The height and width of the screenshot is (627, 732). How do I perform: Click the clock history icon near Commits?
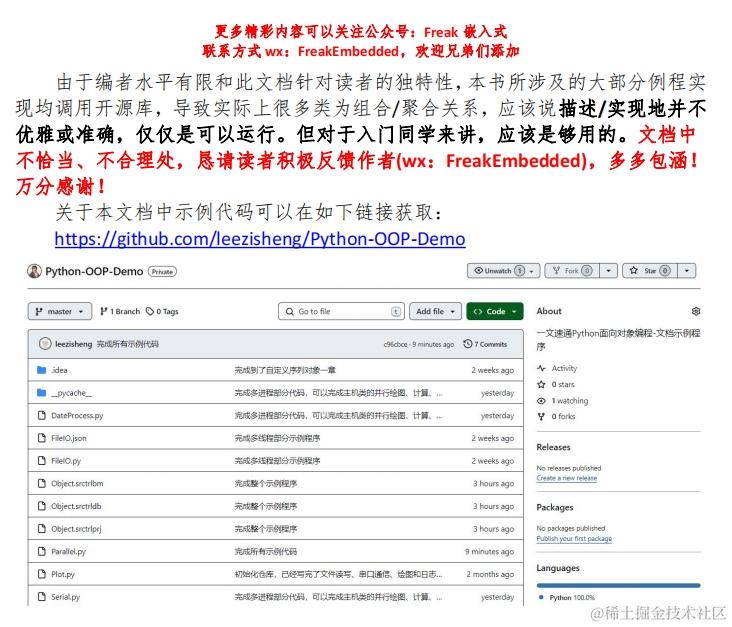[x=467, y=344]
